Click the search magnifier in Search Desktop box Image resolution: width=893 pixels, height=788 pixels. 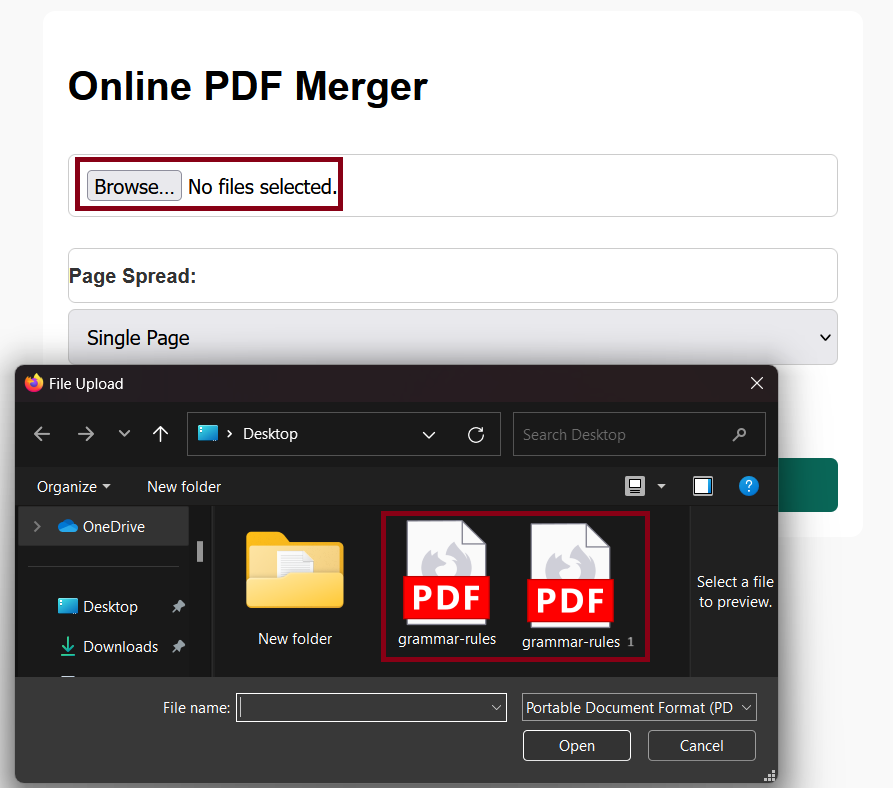pyautogui.click(x=739, y=433)
